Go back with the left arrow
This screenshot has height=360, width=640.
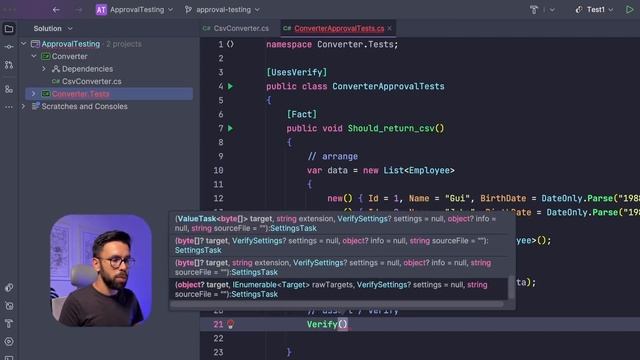tap(56, 9)
